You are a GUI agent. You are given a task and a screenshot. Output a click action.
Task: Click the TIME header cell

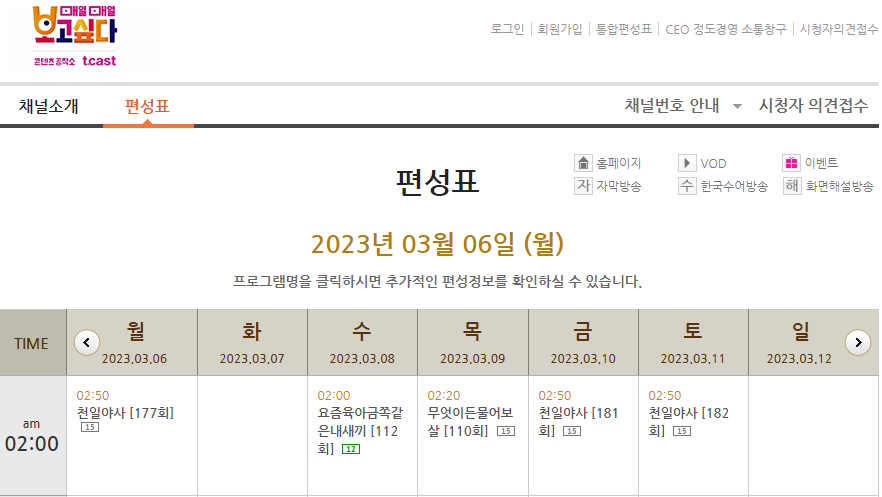coord(33,342)
